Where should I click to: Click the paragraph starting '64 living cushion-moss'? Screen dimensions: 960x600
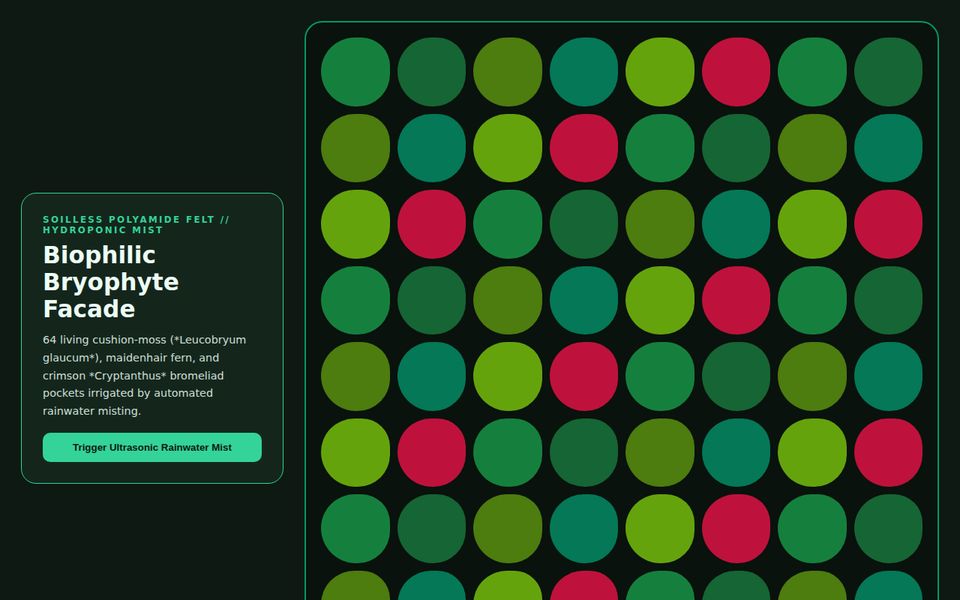pyautogui.click(x=144, y=375)
